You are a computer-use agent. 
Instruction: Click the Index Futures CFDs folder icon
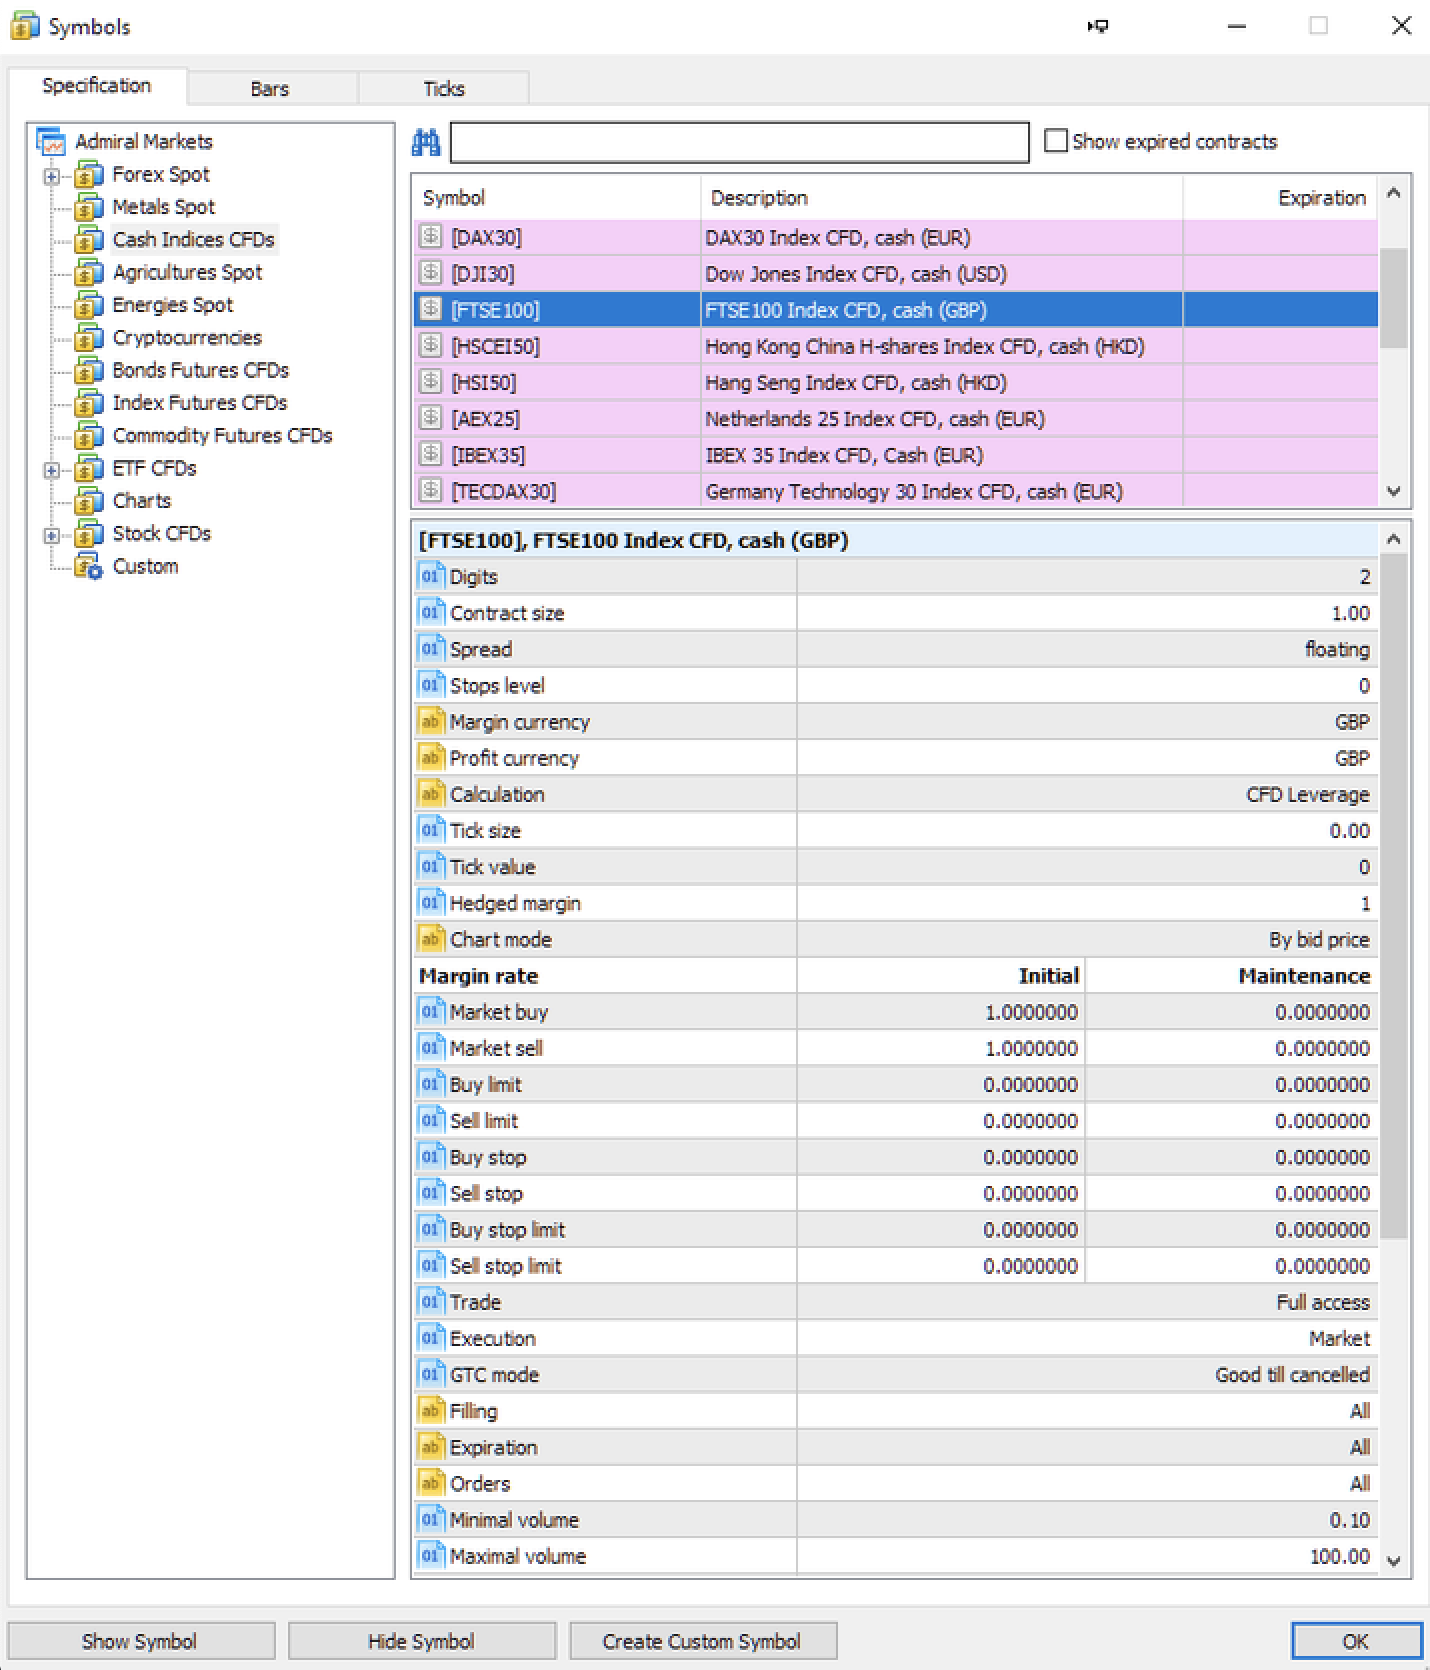coord(89,404)
